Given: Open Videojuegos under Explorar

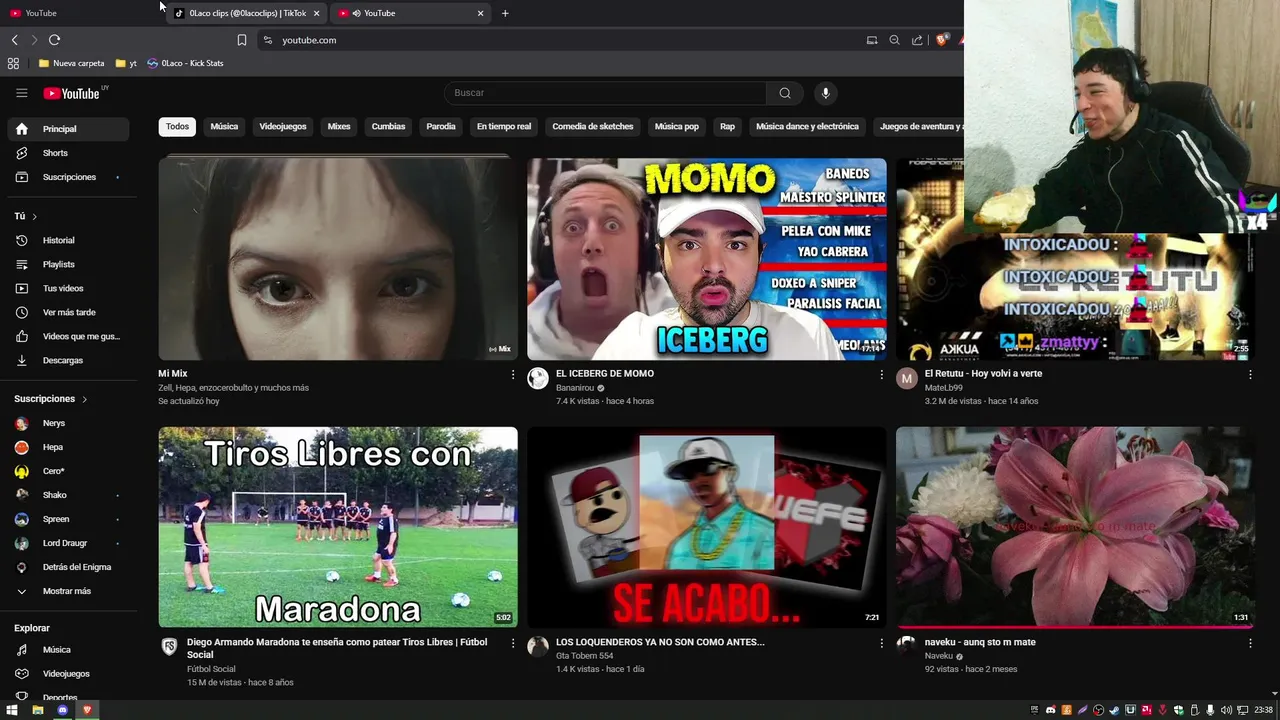Looking at the screenshot, I should pos(68,674).
